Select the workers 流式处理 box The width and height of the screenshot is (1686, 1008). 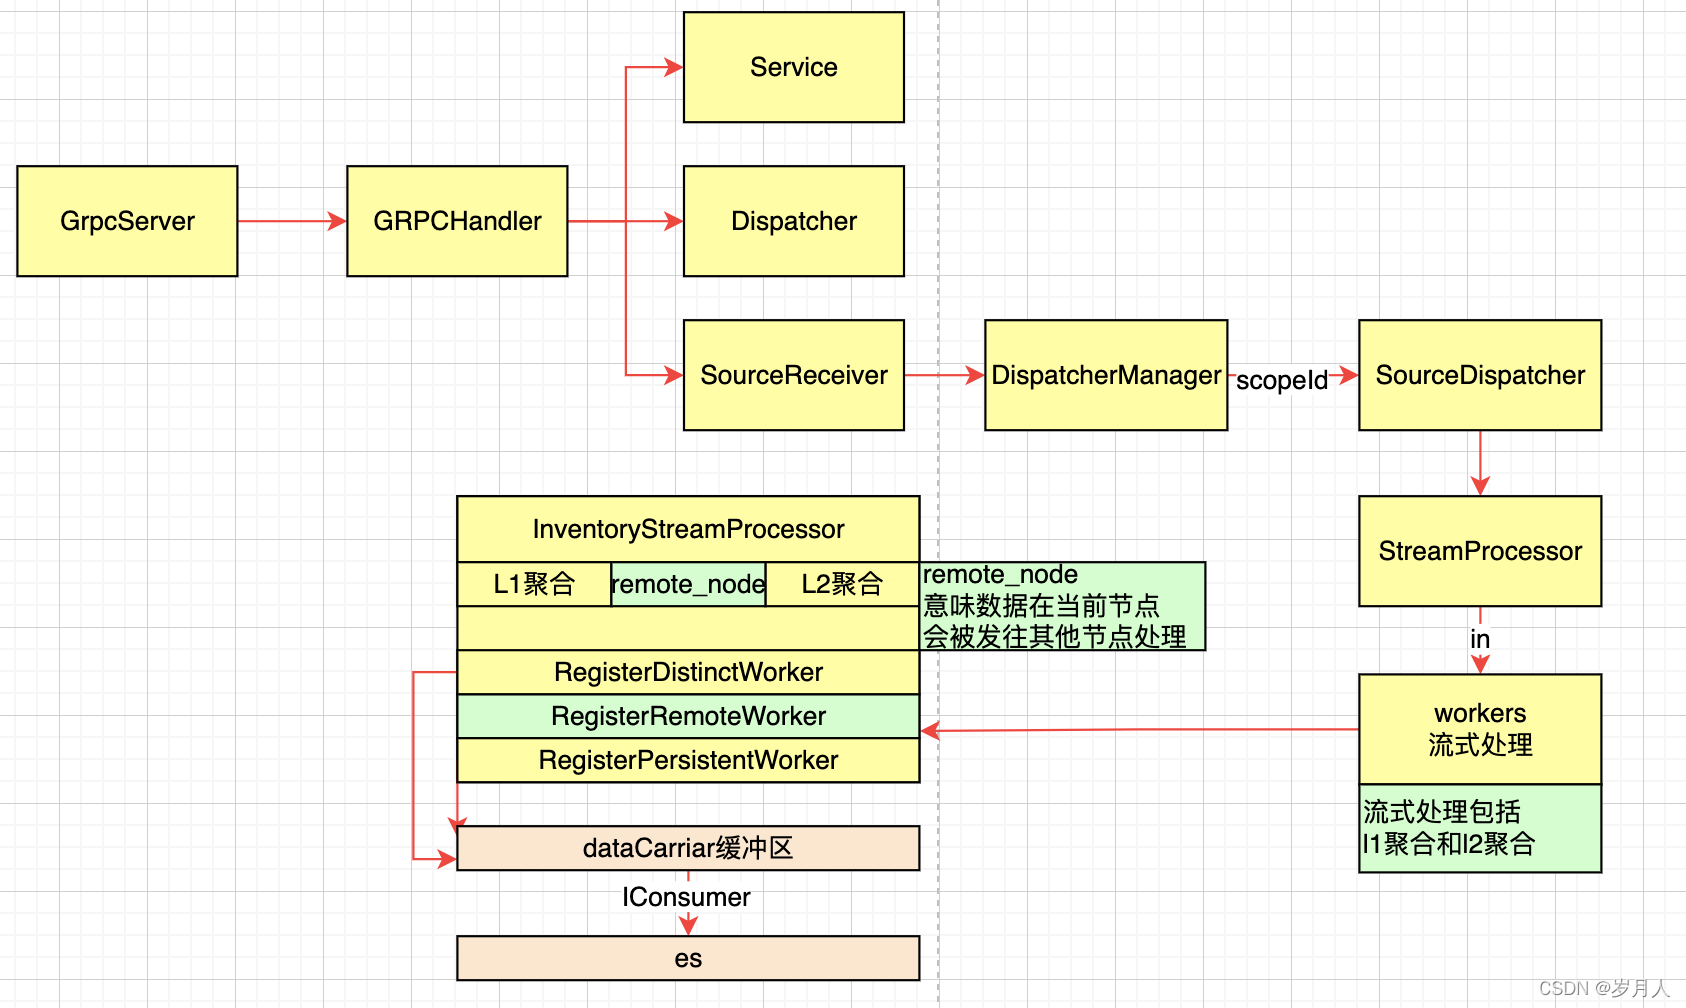tap(1480, 729)
